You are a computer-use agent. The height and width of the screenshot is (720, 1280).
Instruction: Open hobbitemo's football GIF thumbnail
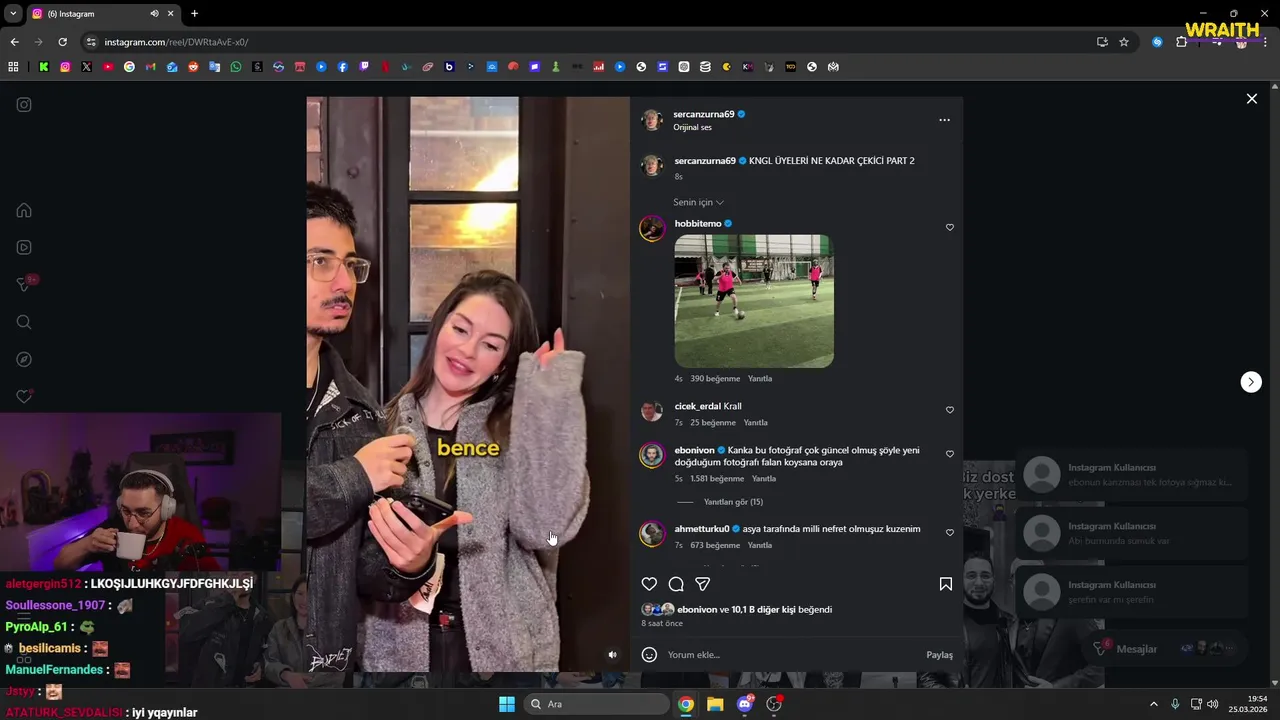pyautogui.click(x=754, y=301)
